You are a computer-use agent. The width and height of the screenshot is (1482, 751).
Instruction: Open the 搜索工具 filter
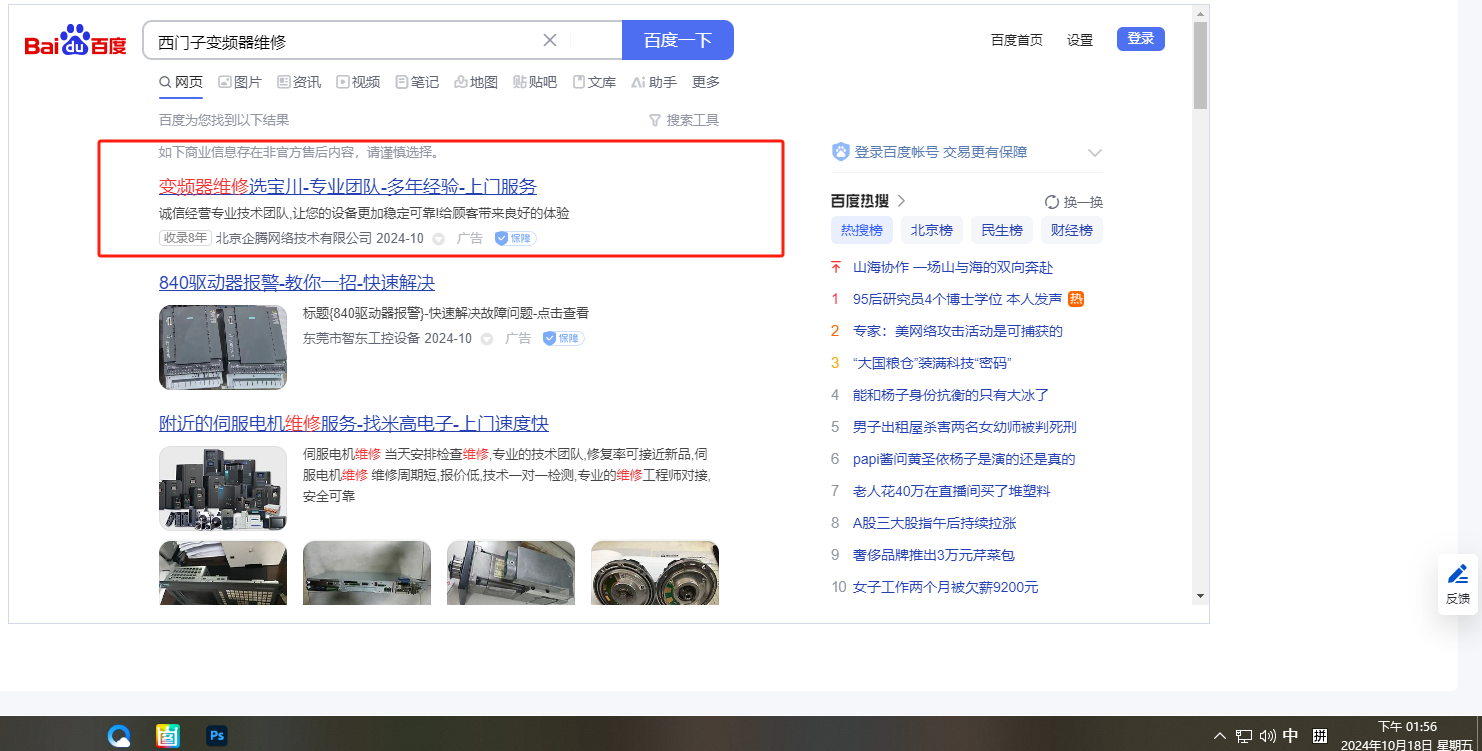(x=684, y=120)
